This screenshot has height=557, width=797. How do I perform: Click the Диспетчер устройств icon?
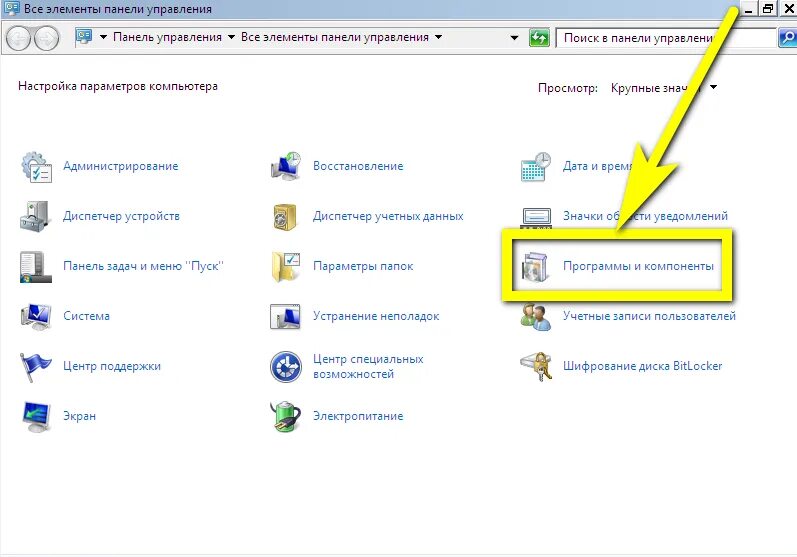[x=35, y=216]
